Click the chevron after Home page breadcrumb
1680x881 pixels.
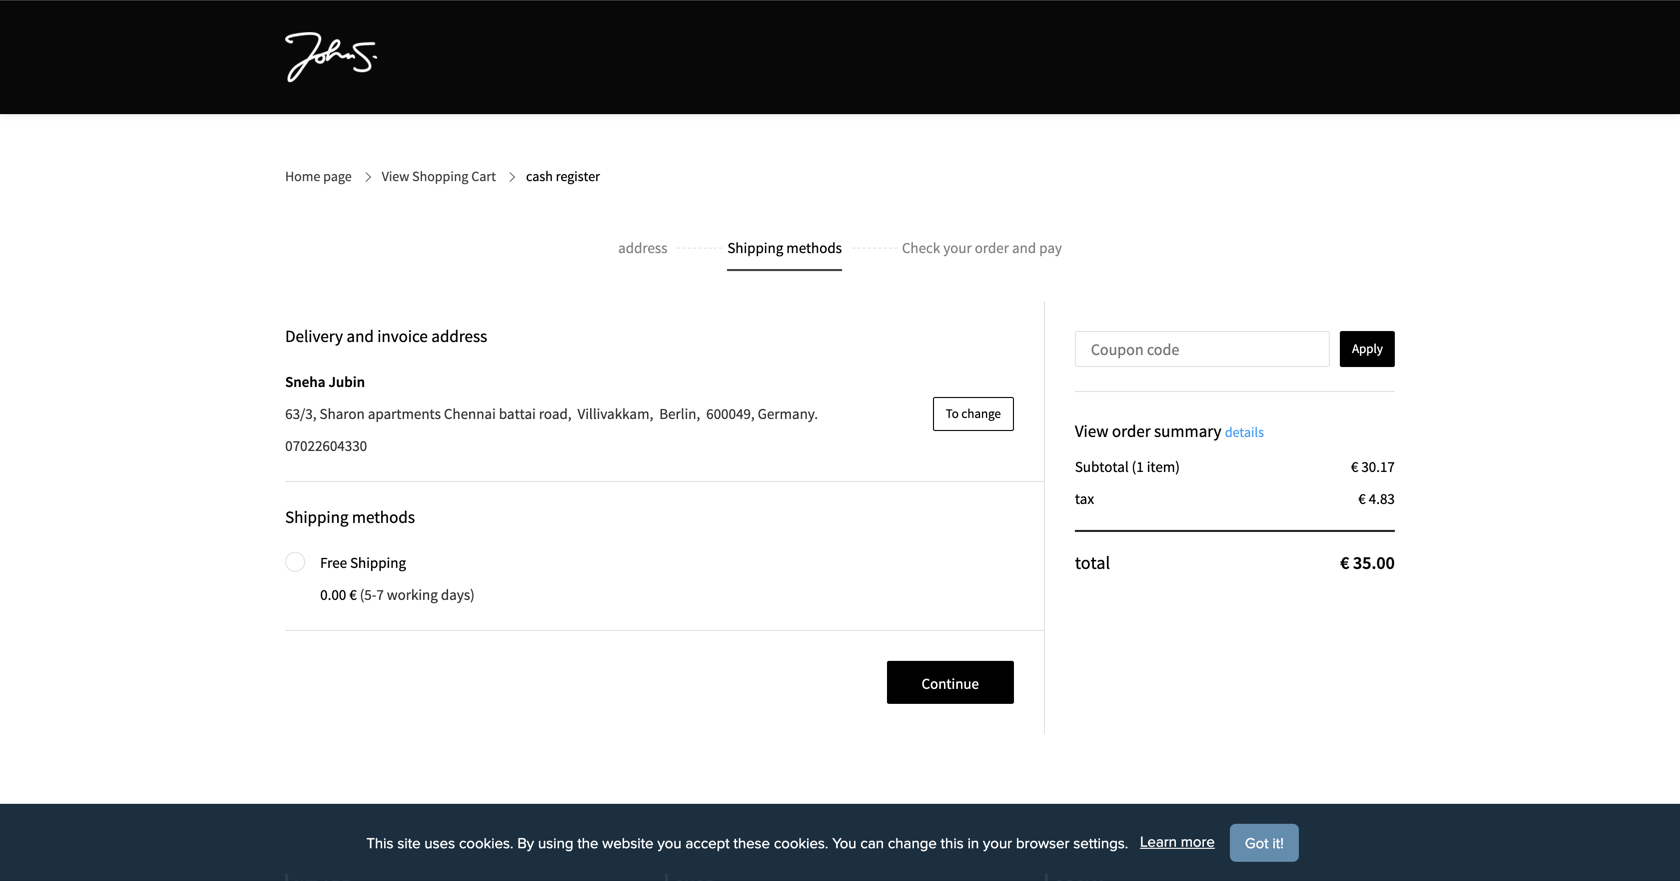coord(368,177)
